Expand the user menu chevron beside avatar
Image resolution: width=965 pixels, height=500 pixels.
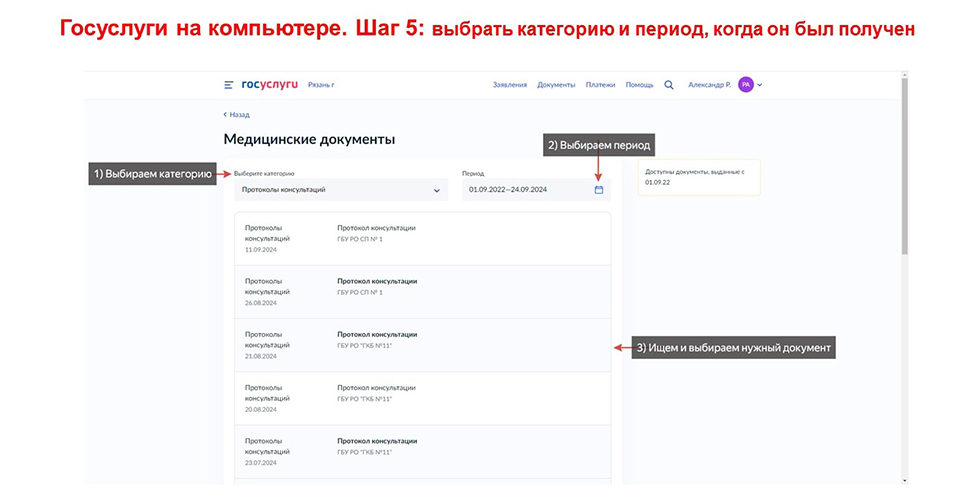tap(760, 85)
